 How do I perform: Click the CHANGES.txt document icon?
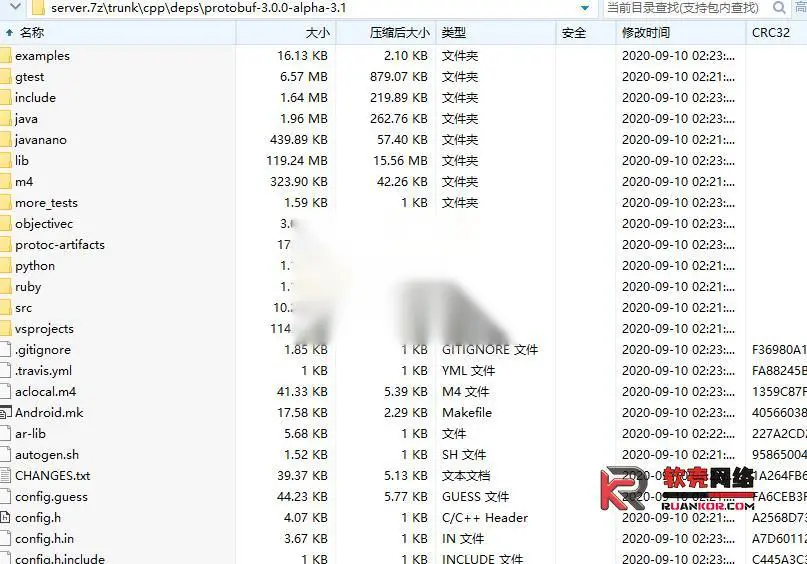[x=5, y=476]
